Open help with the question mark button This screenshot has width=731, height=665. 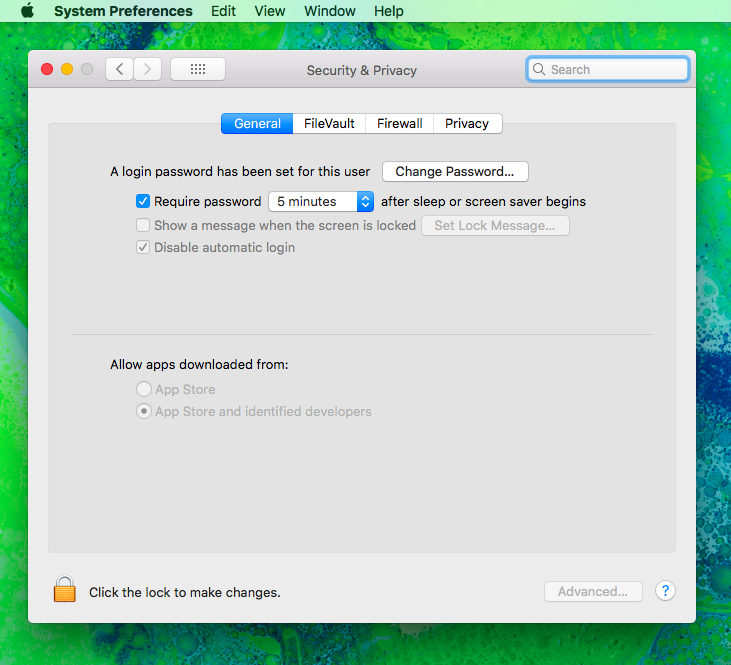pos(665,591)
